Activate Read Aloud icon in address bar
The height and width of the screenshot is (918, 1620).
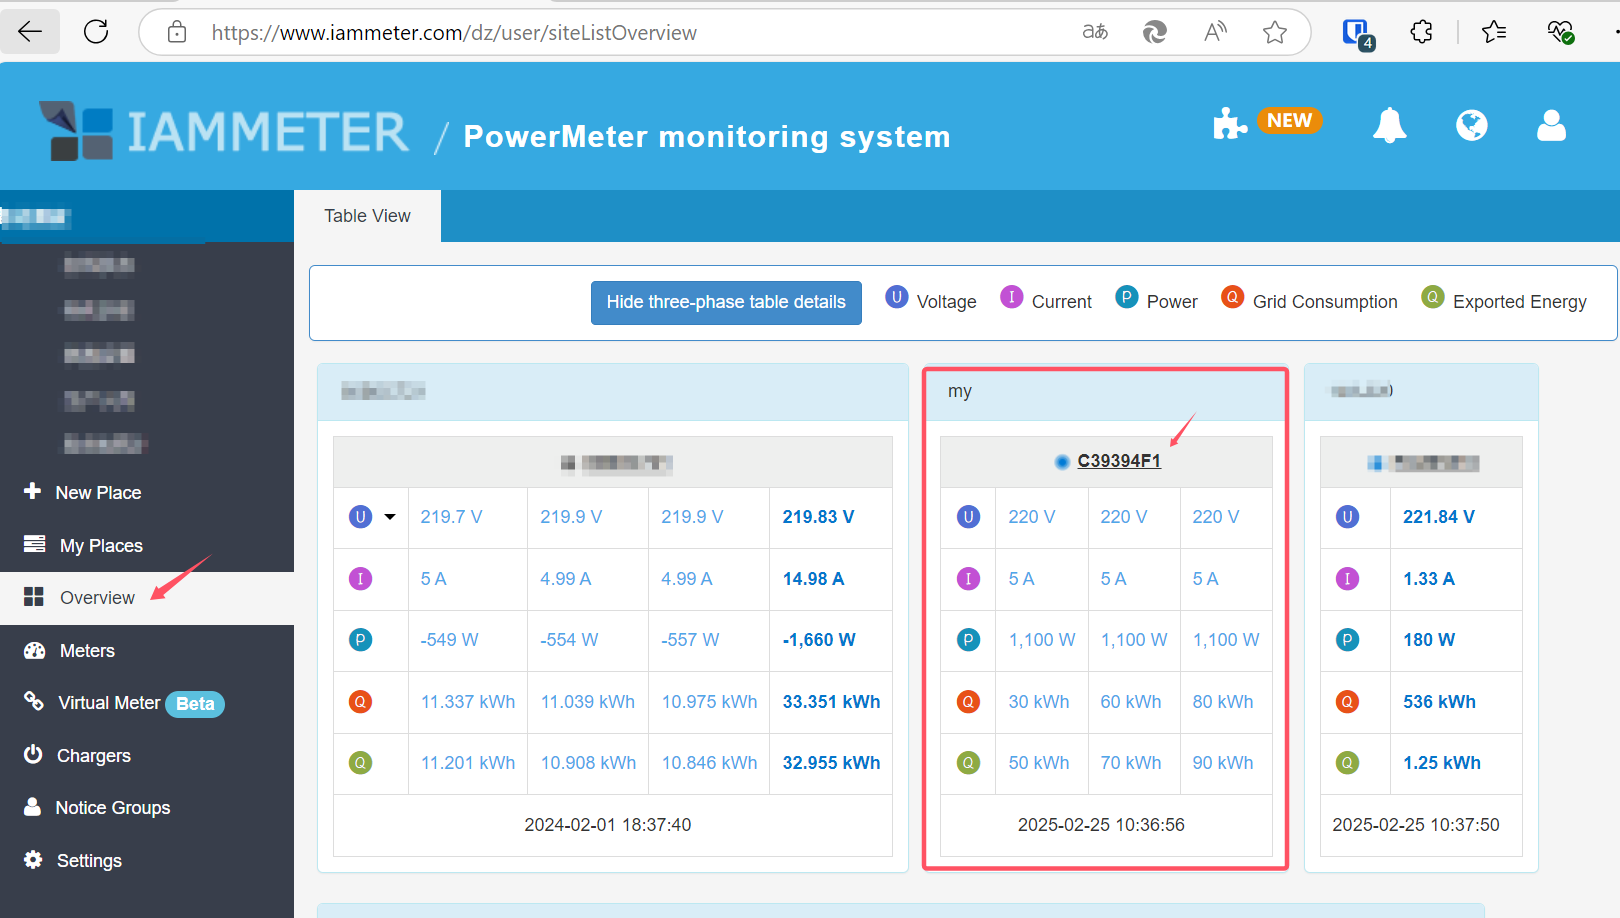[x=1215, y=32]
